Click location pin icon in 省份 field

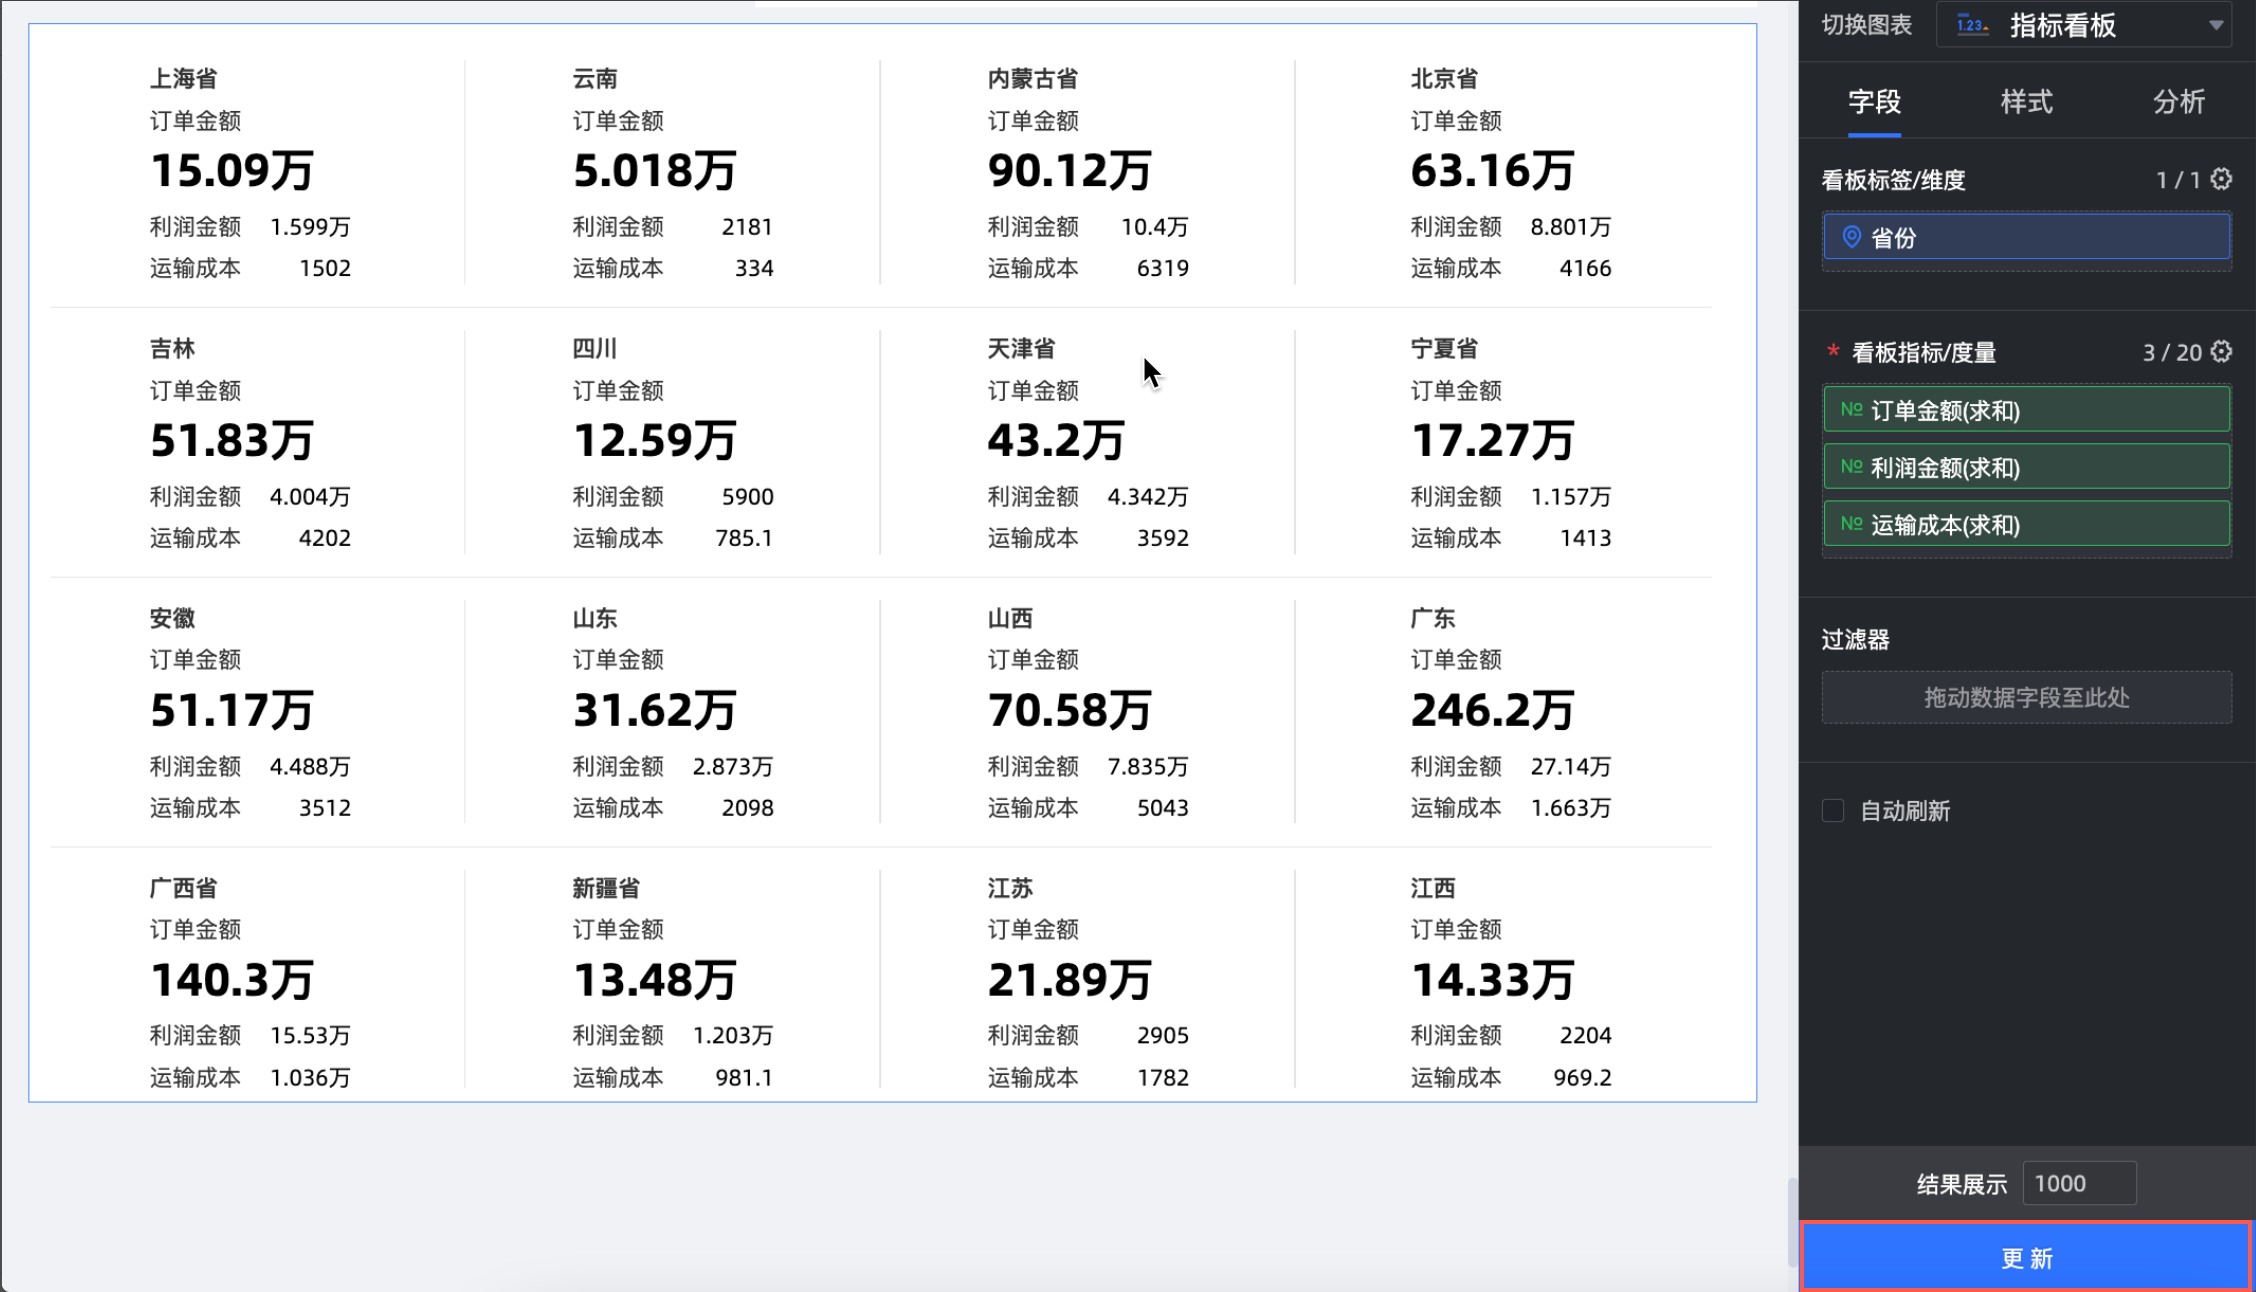click(x=1851, y=237)
